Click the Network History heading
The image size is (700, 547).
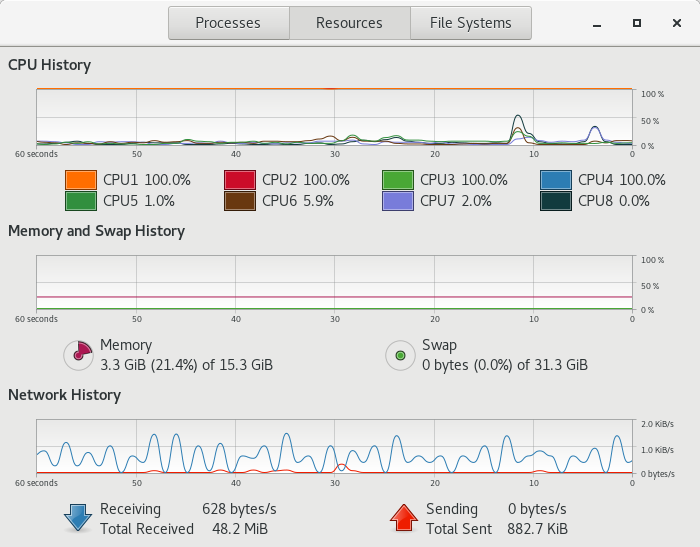coord(65,395)
